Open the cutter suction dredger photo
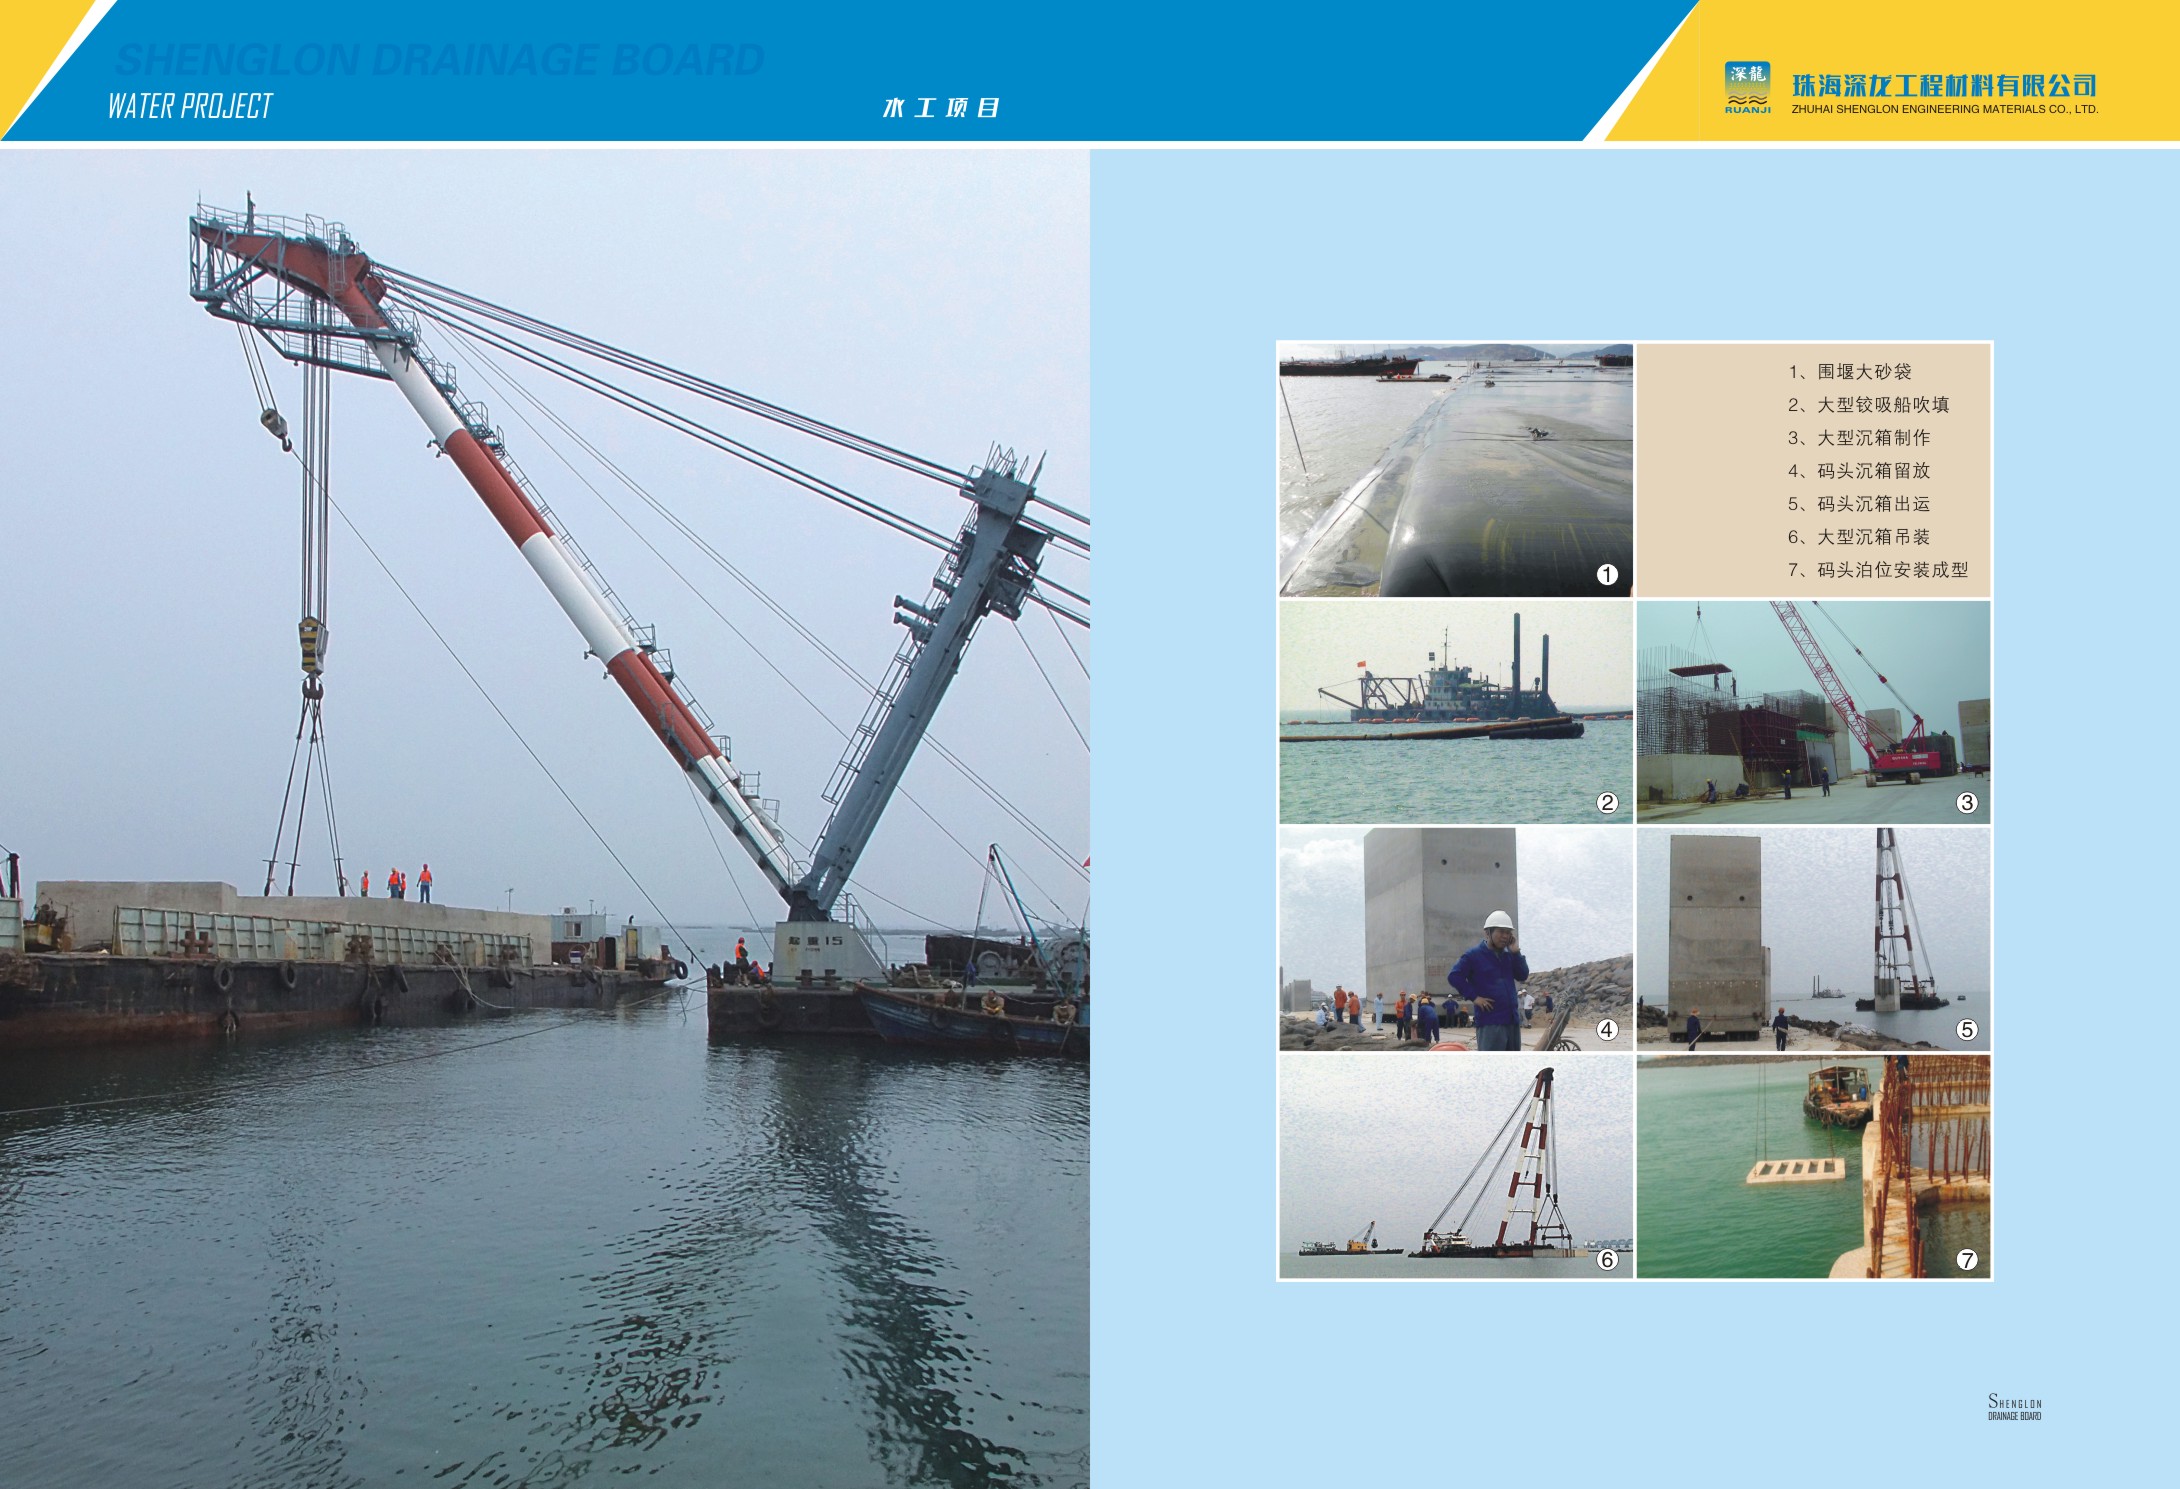Image resolution: width=2180 pixels, height=1489 pixels. point(1455,712)
